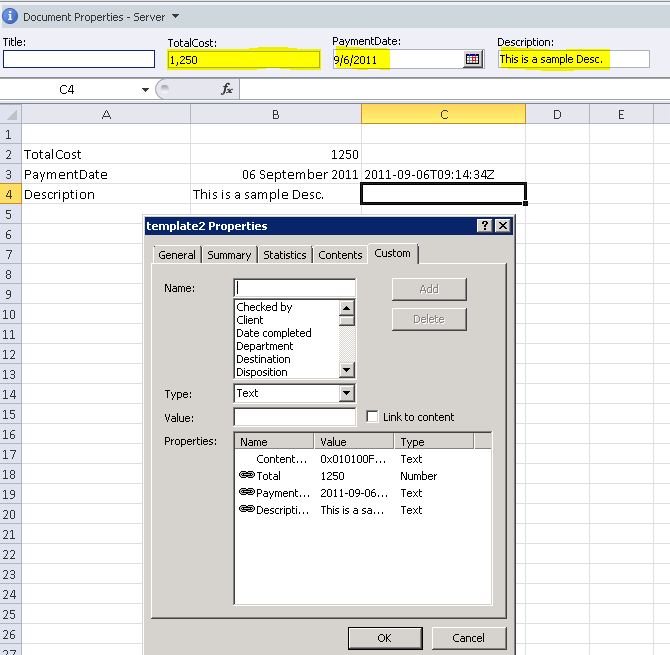Expand the Document Properties - Server dropdown
The width and height of the screenshot is (670, 655).
(176, 16)
